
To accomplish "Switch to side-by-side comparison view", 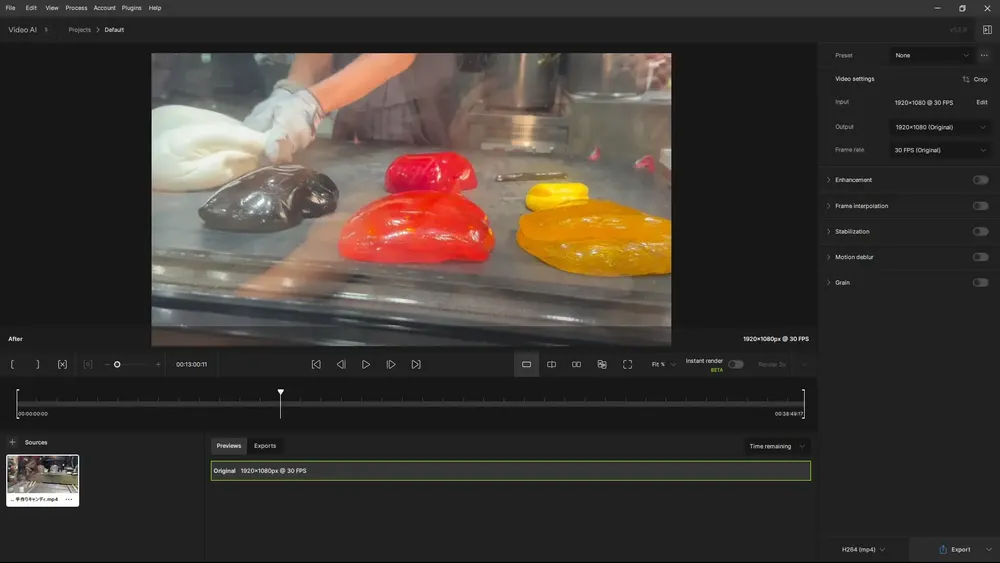I will click(x=576, y=365).
